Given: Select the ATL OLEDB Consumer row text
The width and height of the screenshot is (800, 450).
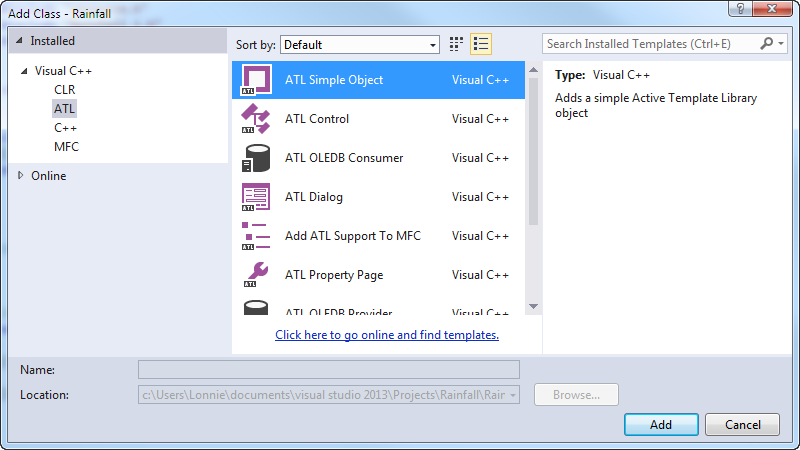Looking at the screenshot, I should 344,158.
